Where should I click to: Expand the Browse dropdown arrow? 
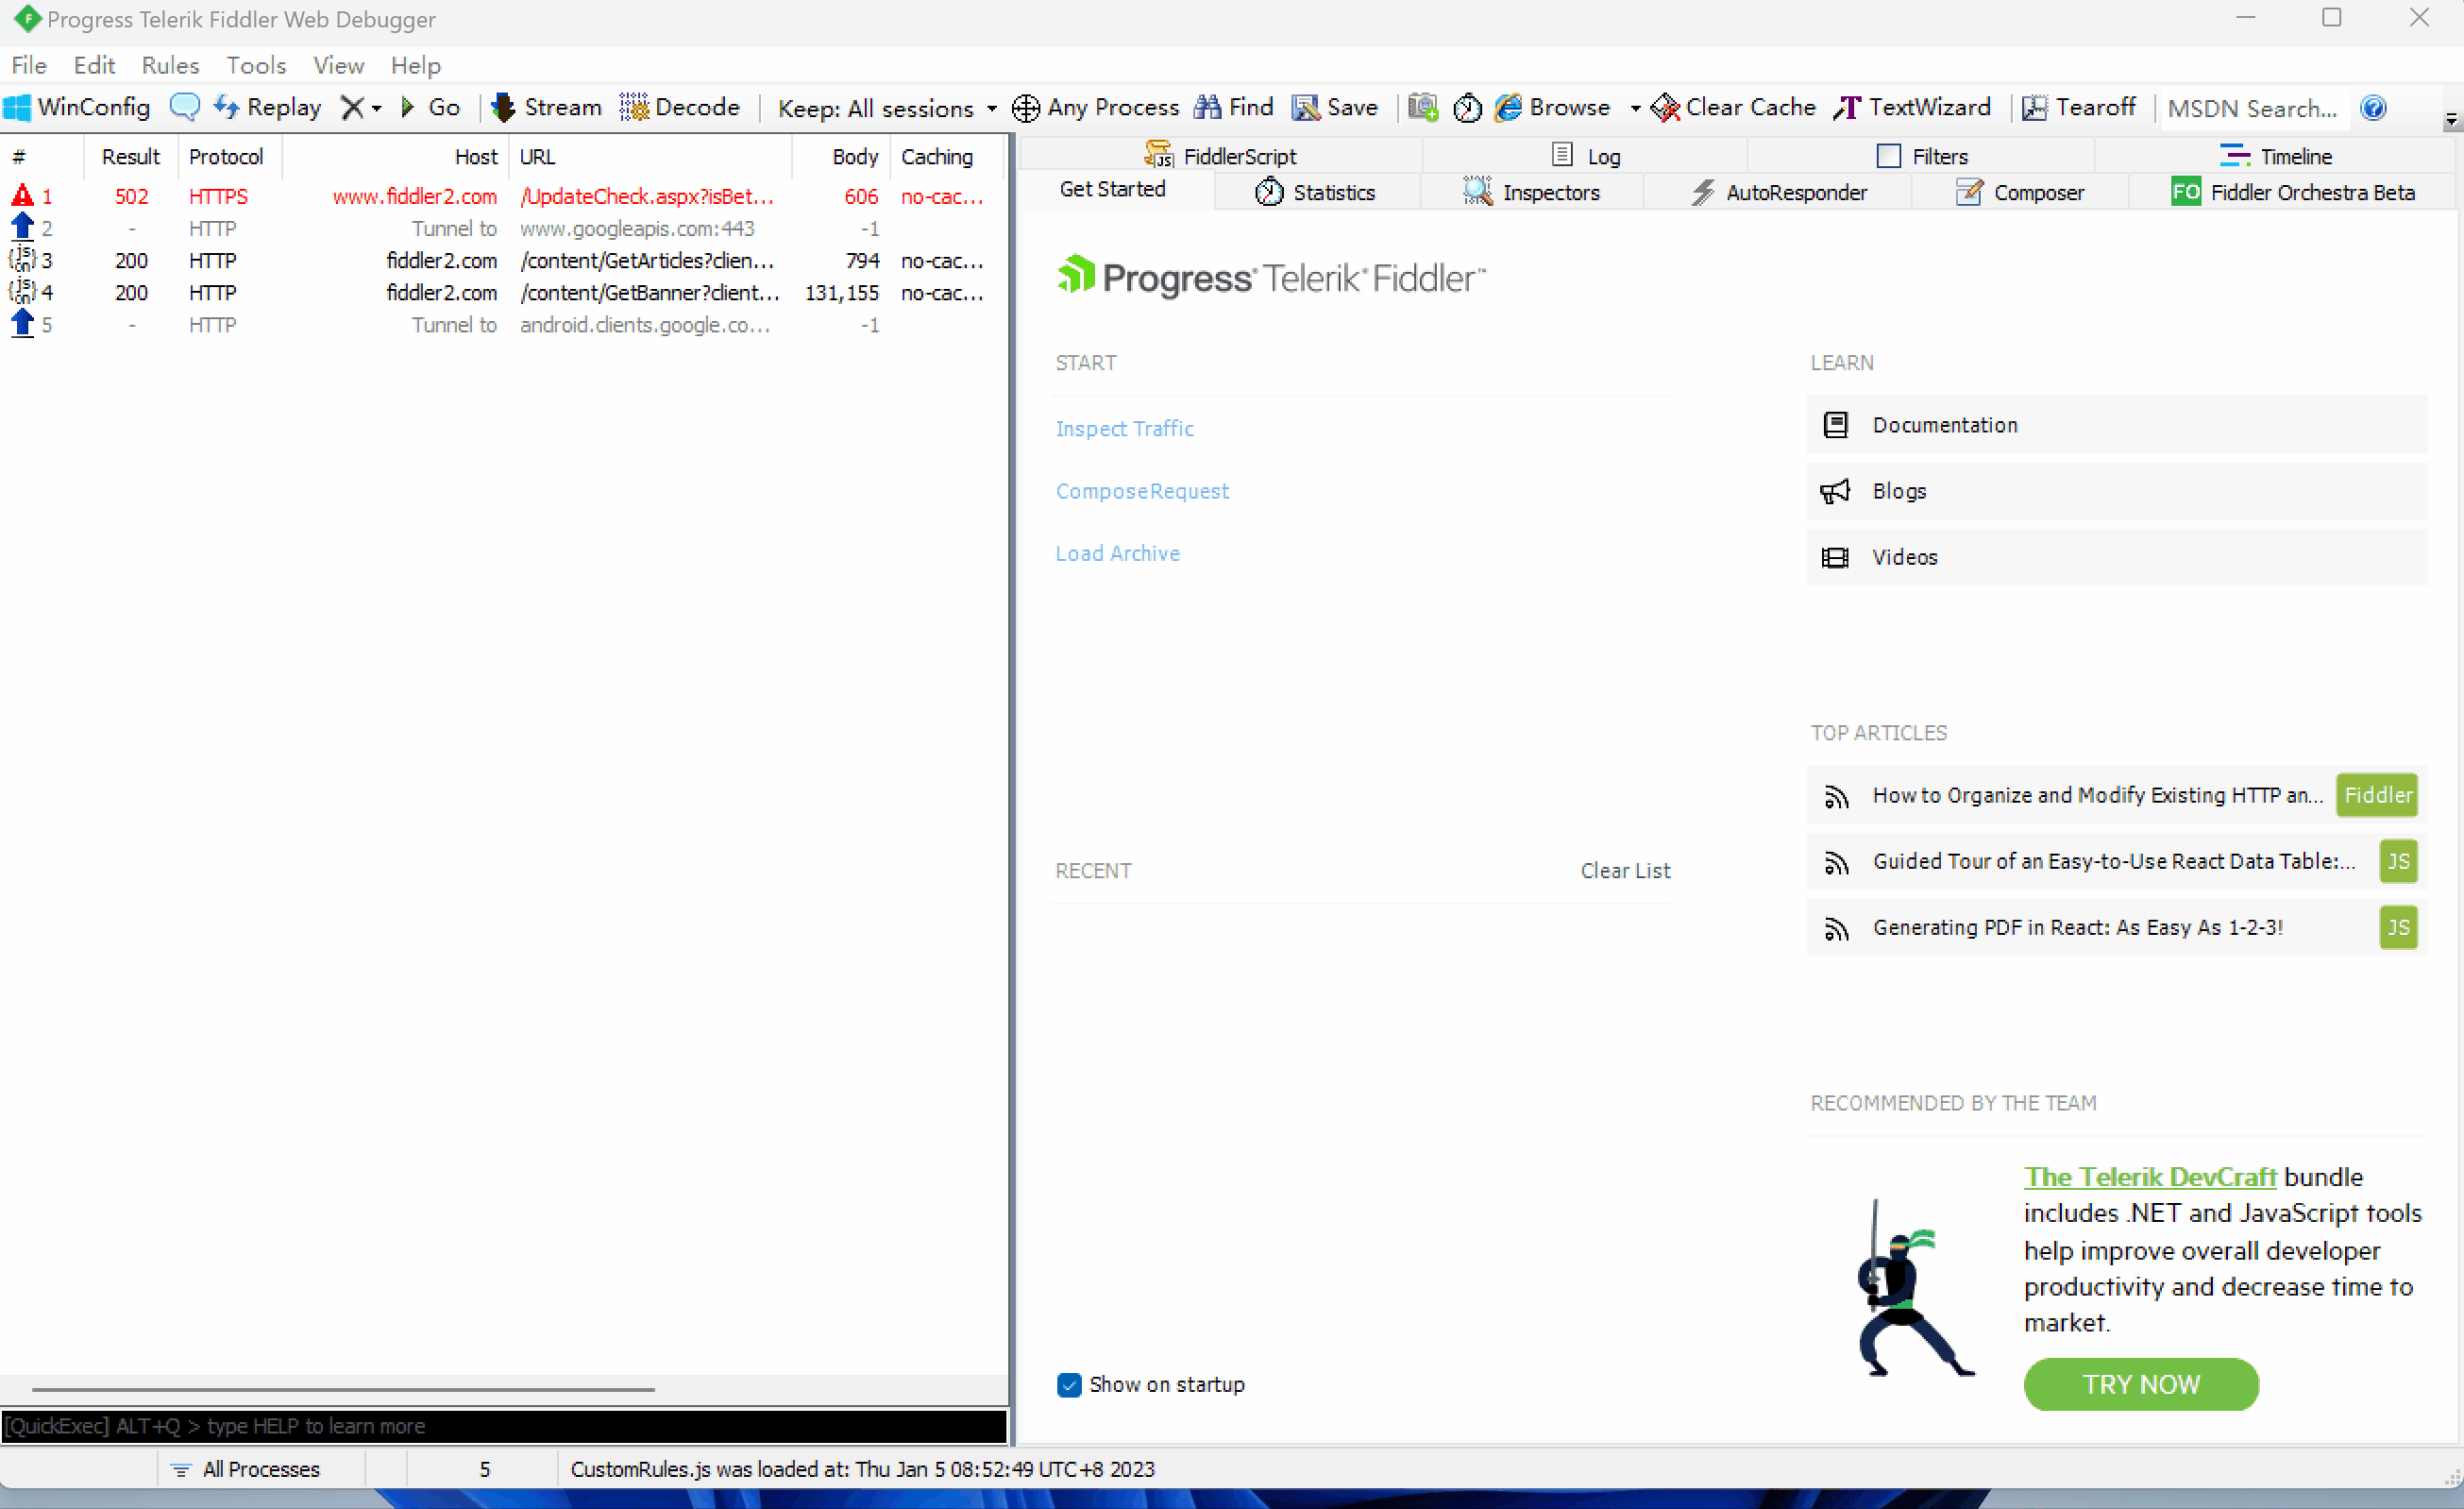[1635, 108]
